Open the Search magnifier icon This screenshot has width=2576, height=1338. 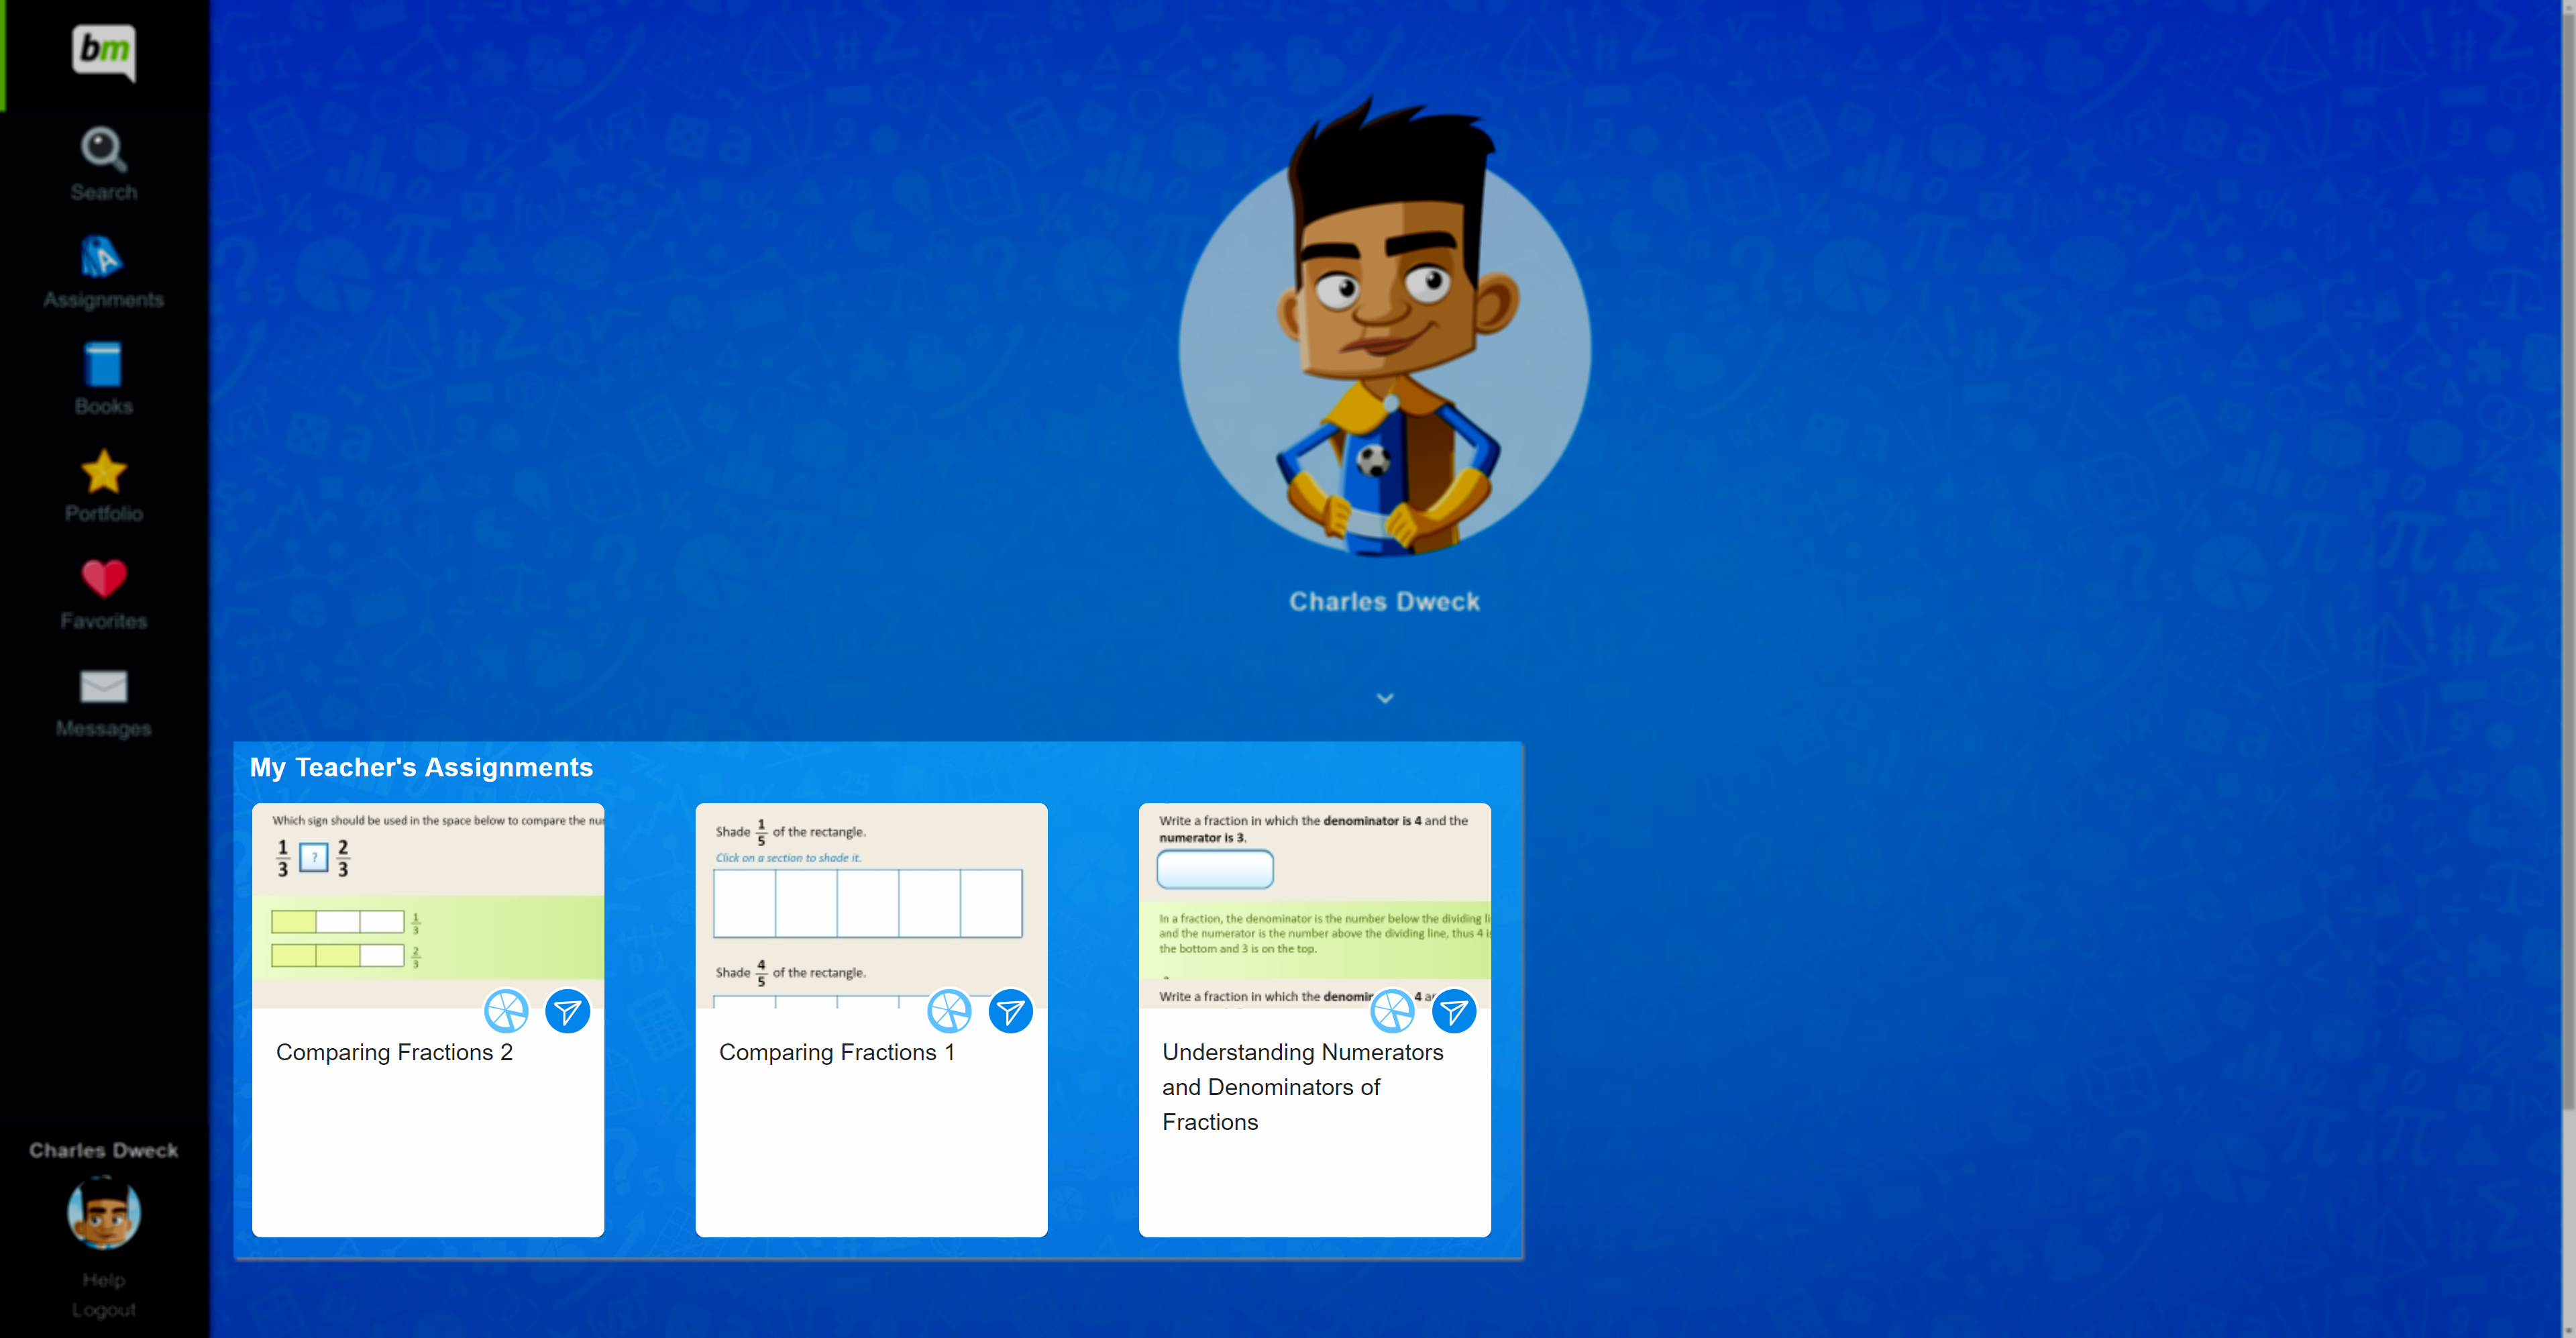coord(103,150)
